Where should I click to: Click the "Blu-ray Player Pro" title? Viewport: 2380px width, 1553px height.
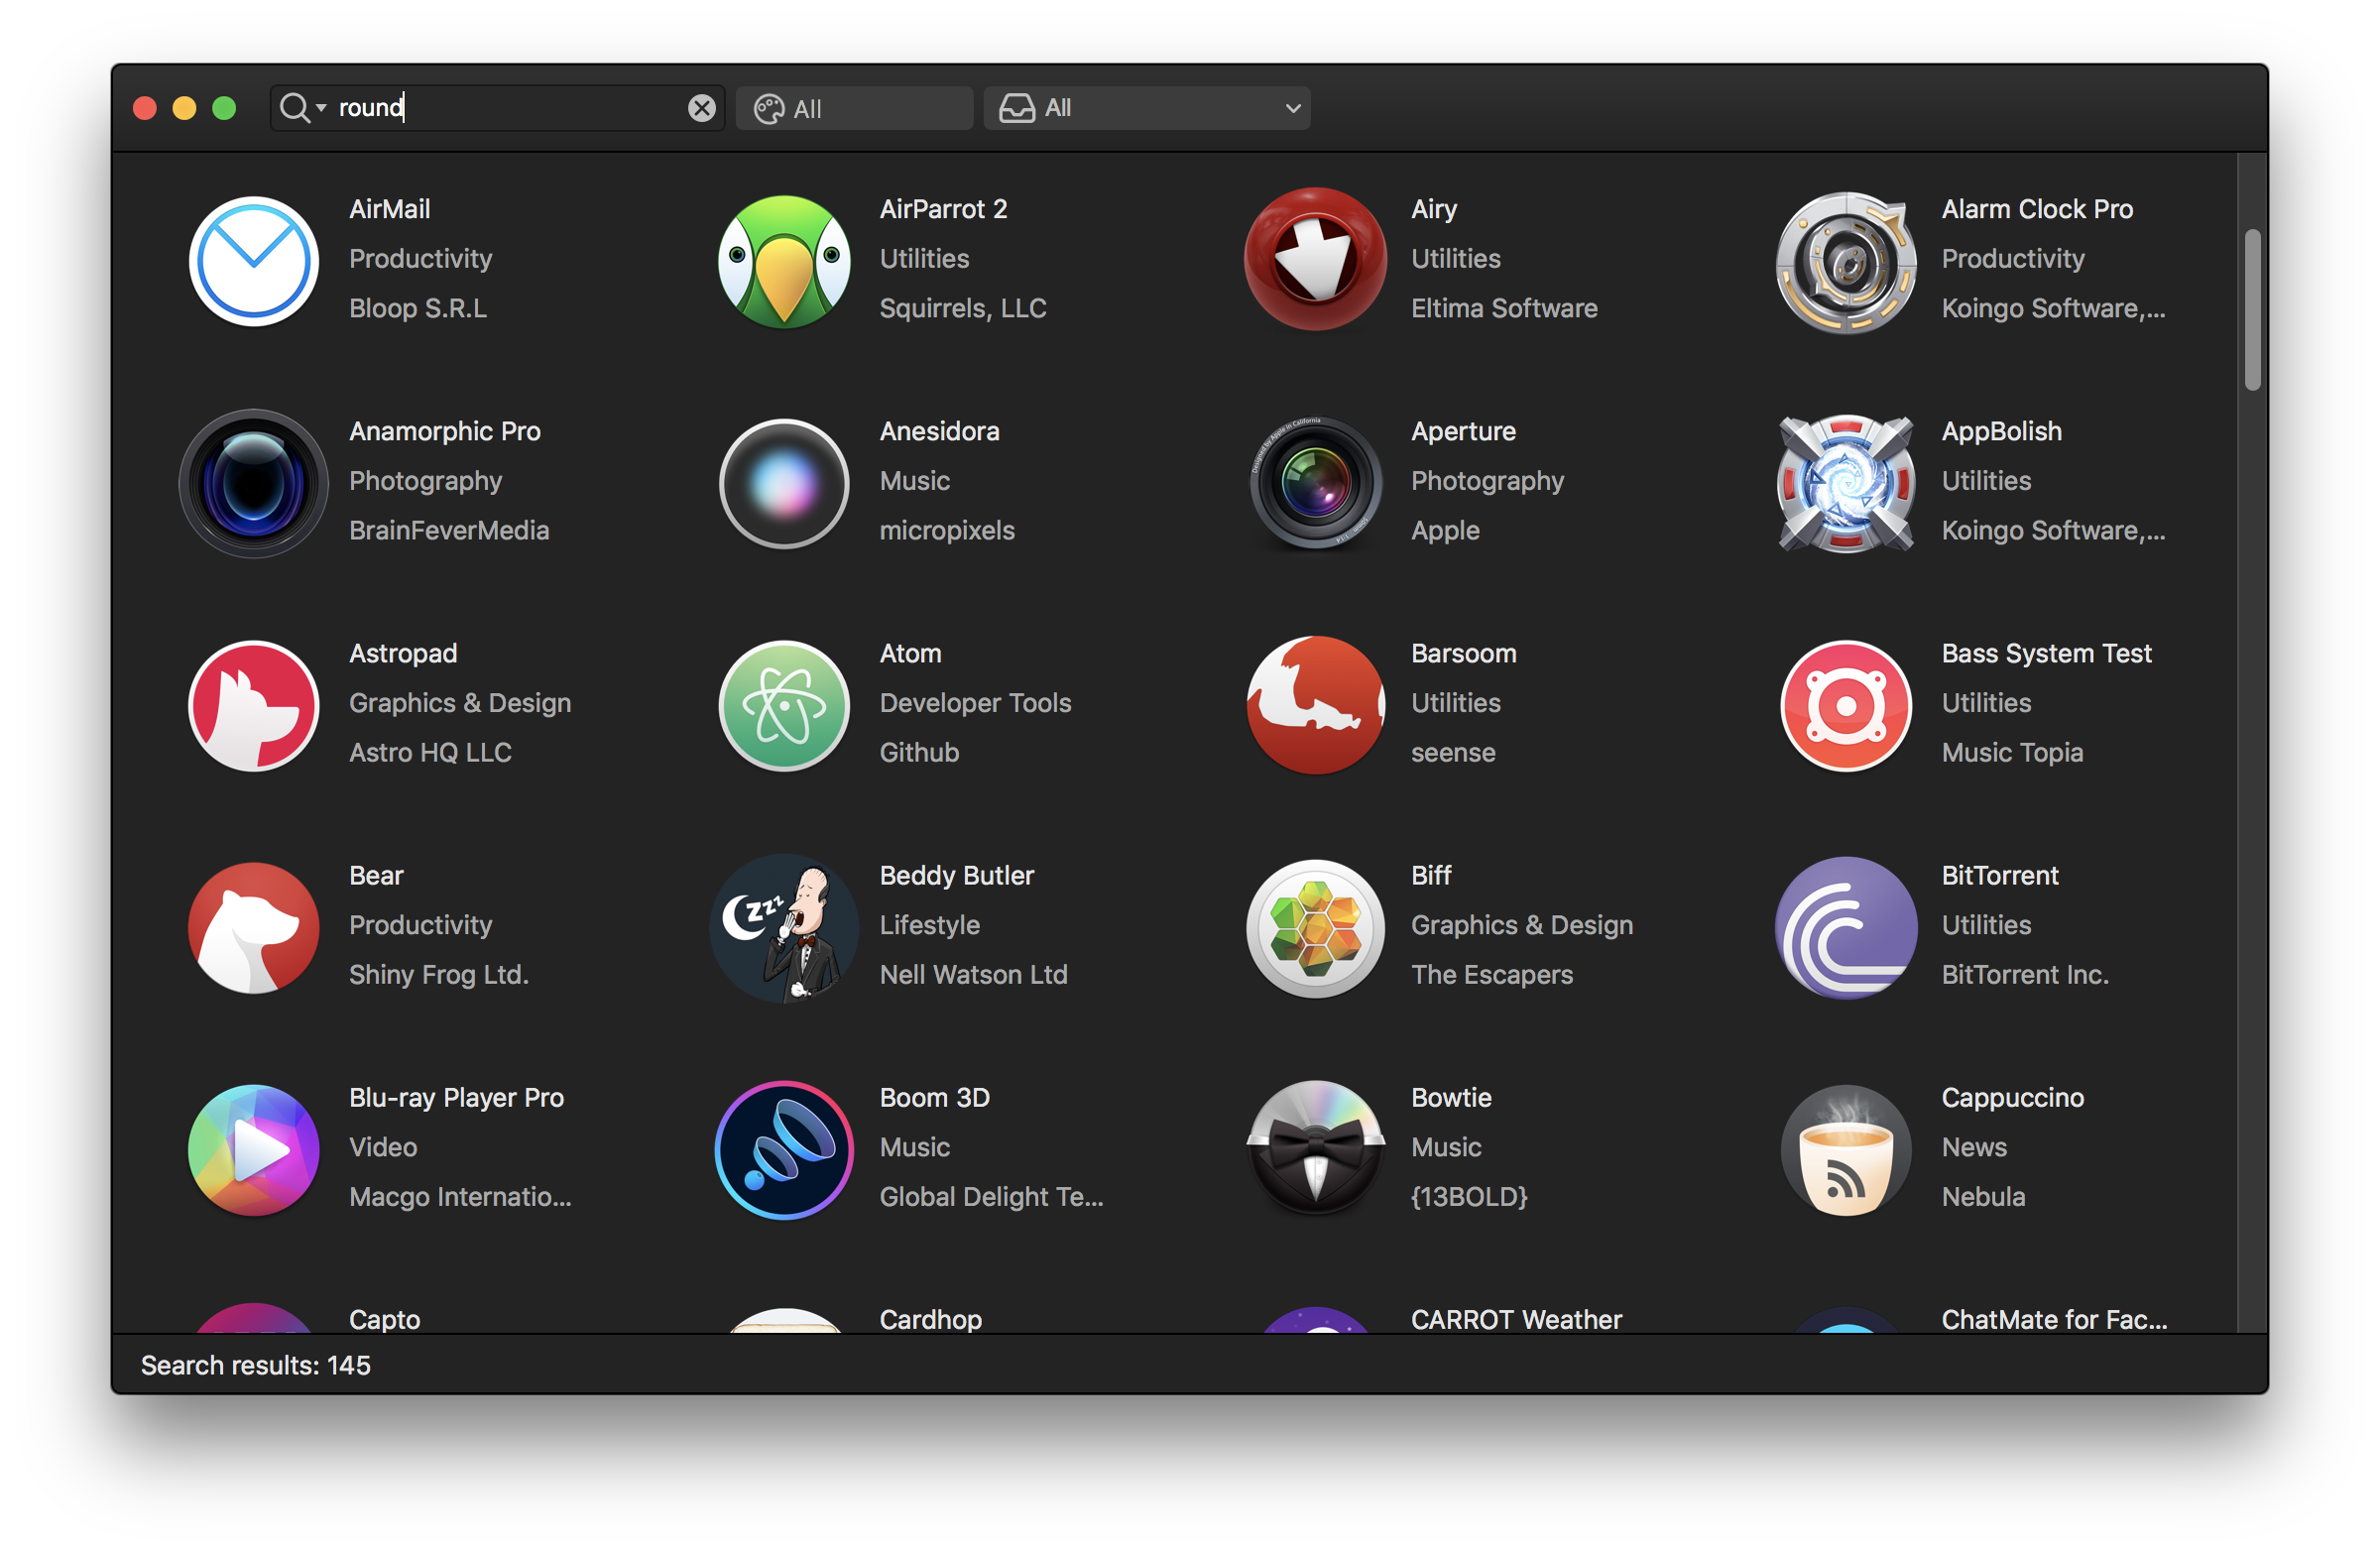[x=456, y=1097]
